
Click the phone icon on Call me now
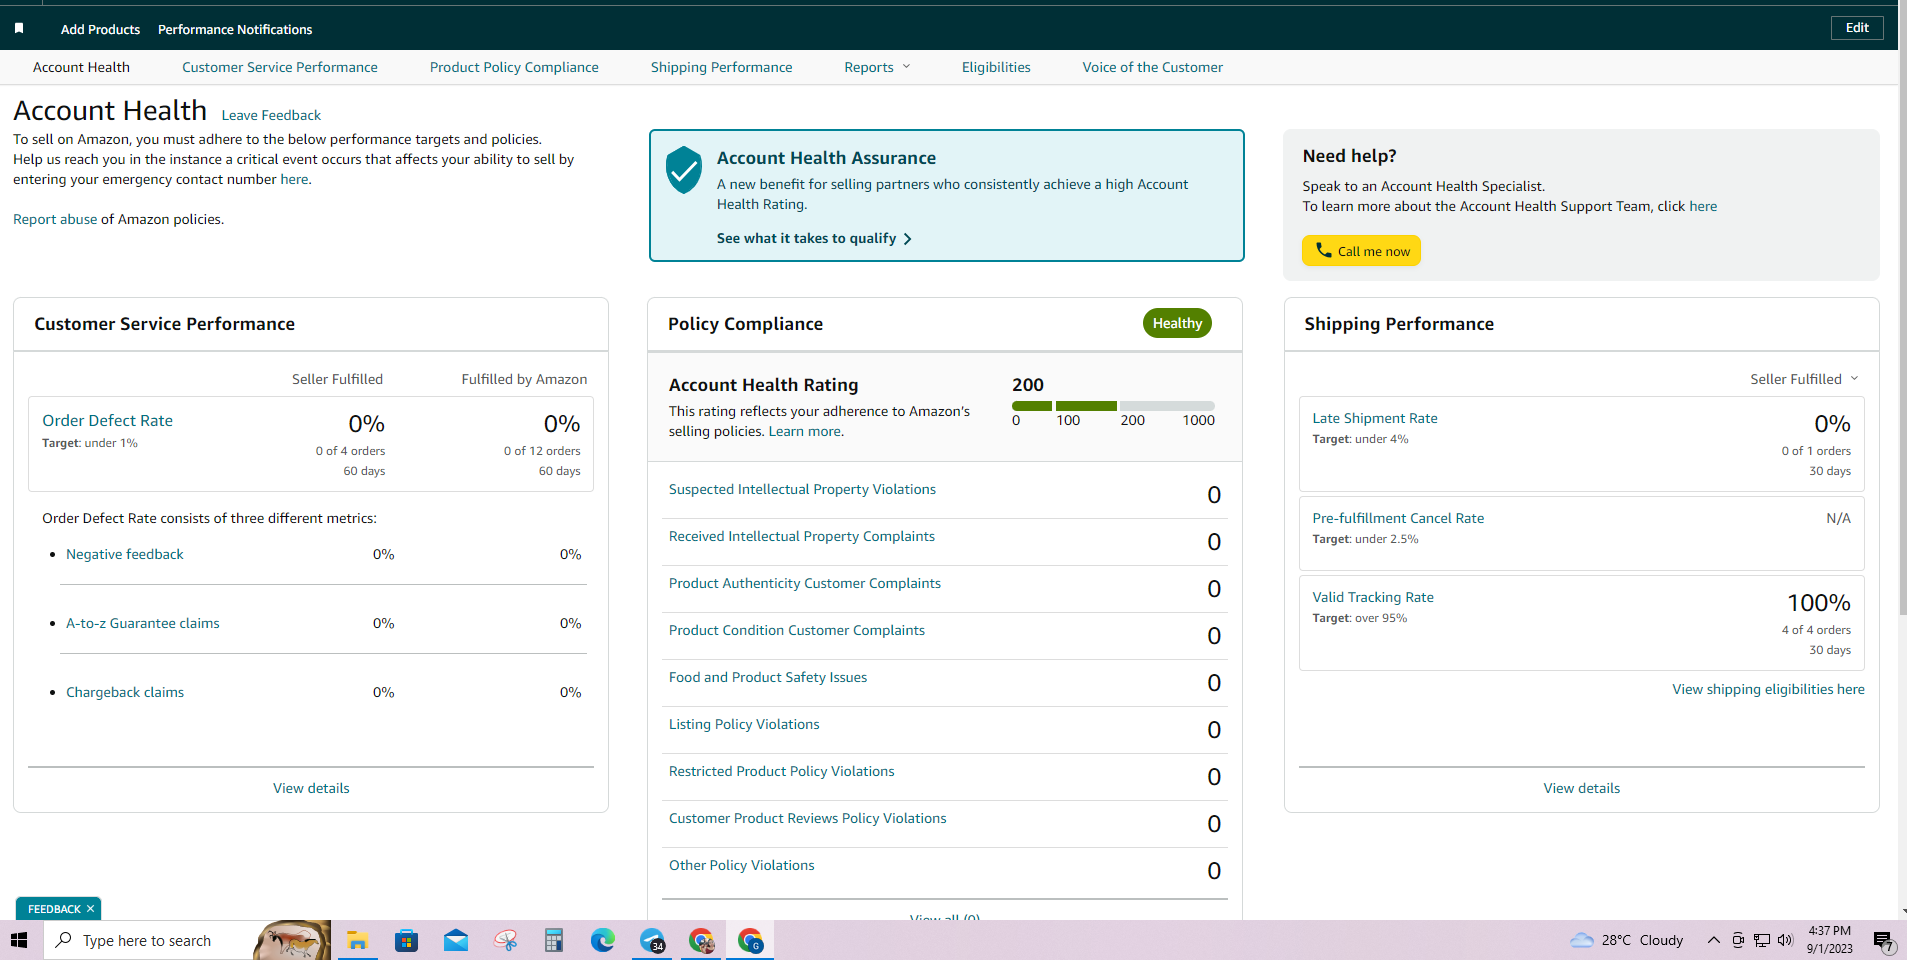[x=1323, y=251]
